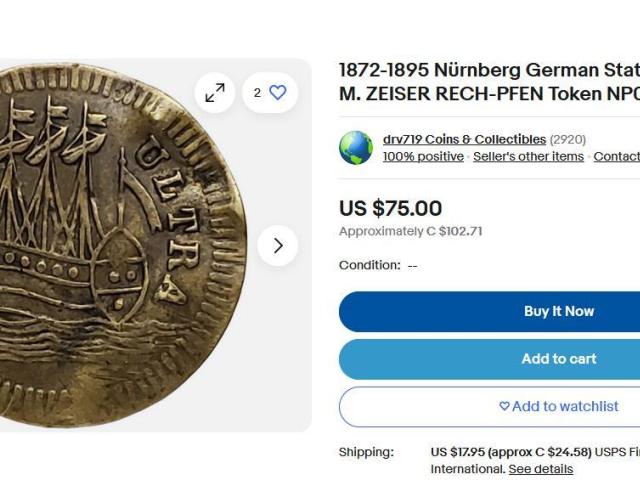640x480 pixels.
Task: Click the approximate C $102.71 conversion text
Action: pyautogui.click(x=410, y=231)
